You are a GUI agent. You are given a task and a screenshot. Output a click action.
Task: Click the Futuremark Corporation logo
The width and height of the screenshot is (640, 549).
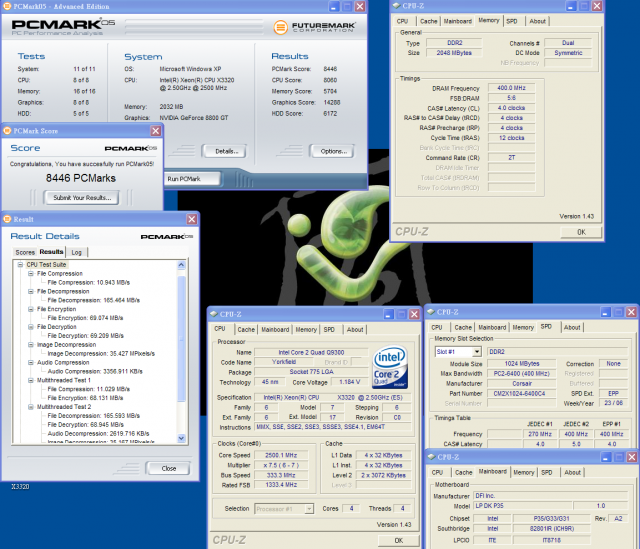pyautogui.click(x=314, y=27)
